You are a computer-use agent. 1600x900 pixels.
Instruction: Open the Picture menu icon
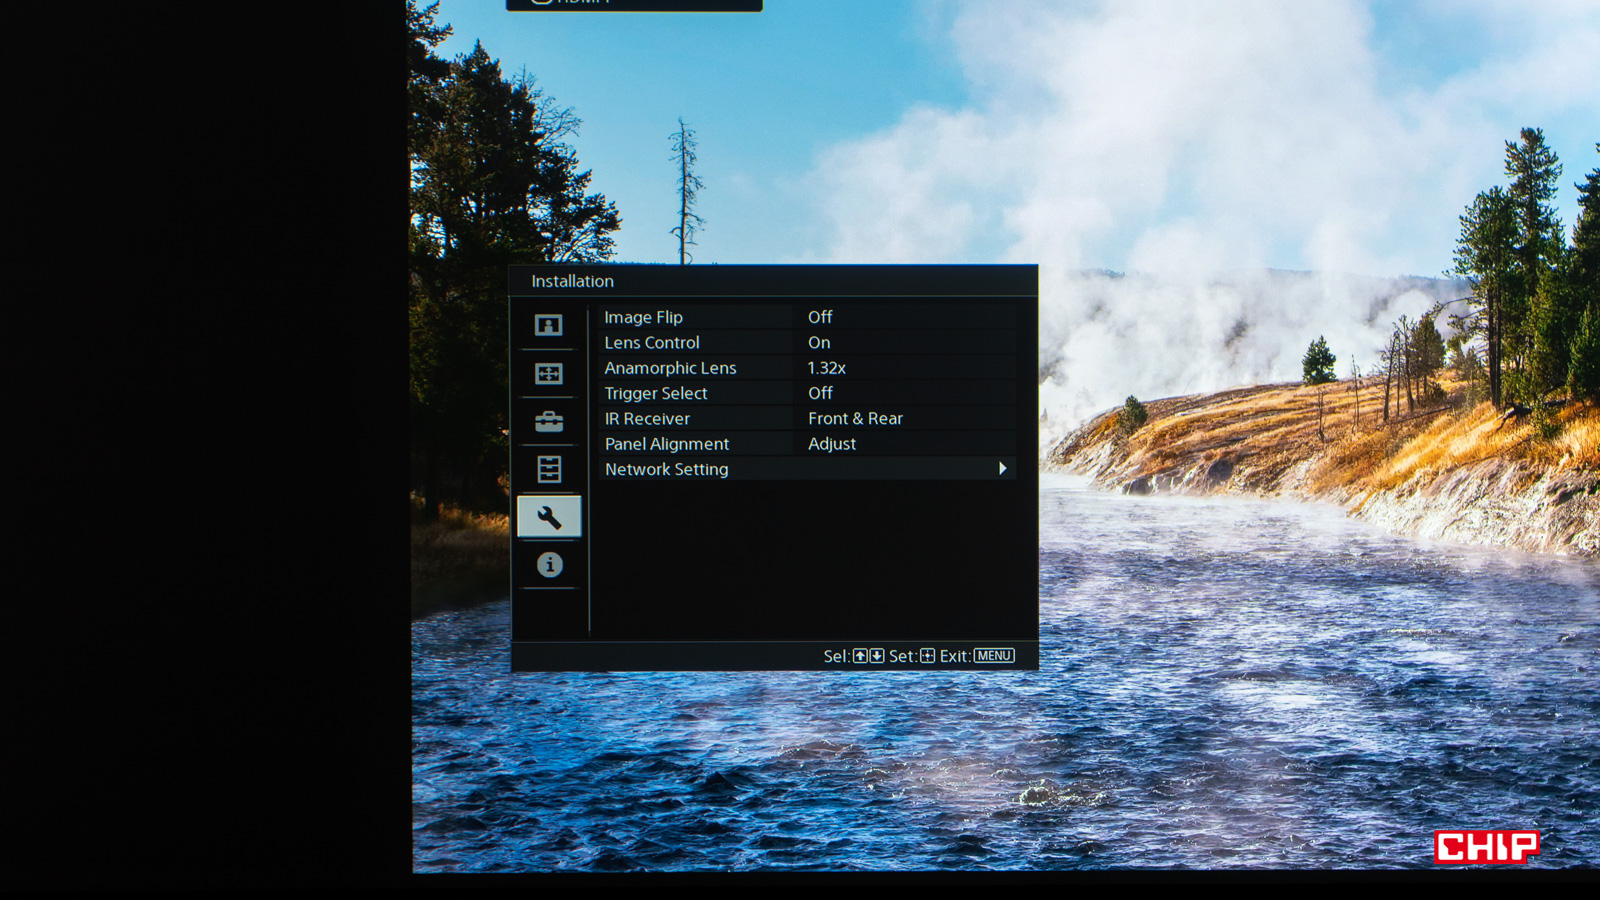[548, 325]
